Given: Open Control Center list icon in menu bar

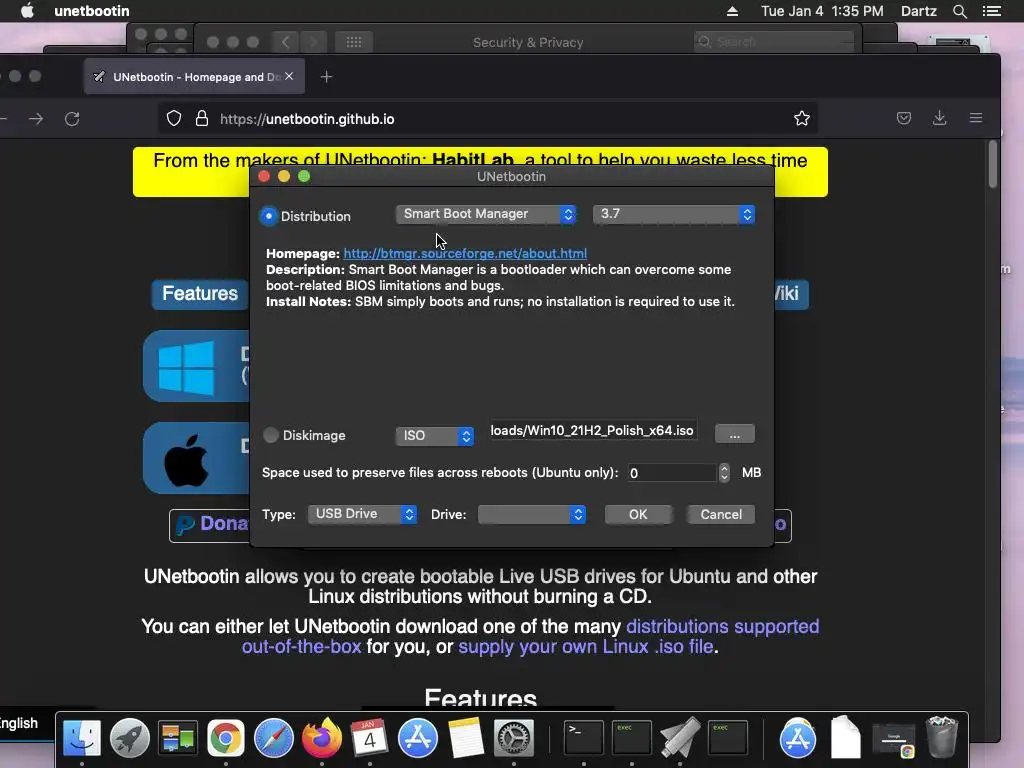Looking at the screenshot, I should tap(992, 11).
